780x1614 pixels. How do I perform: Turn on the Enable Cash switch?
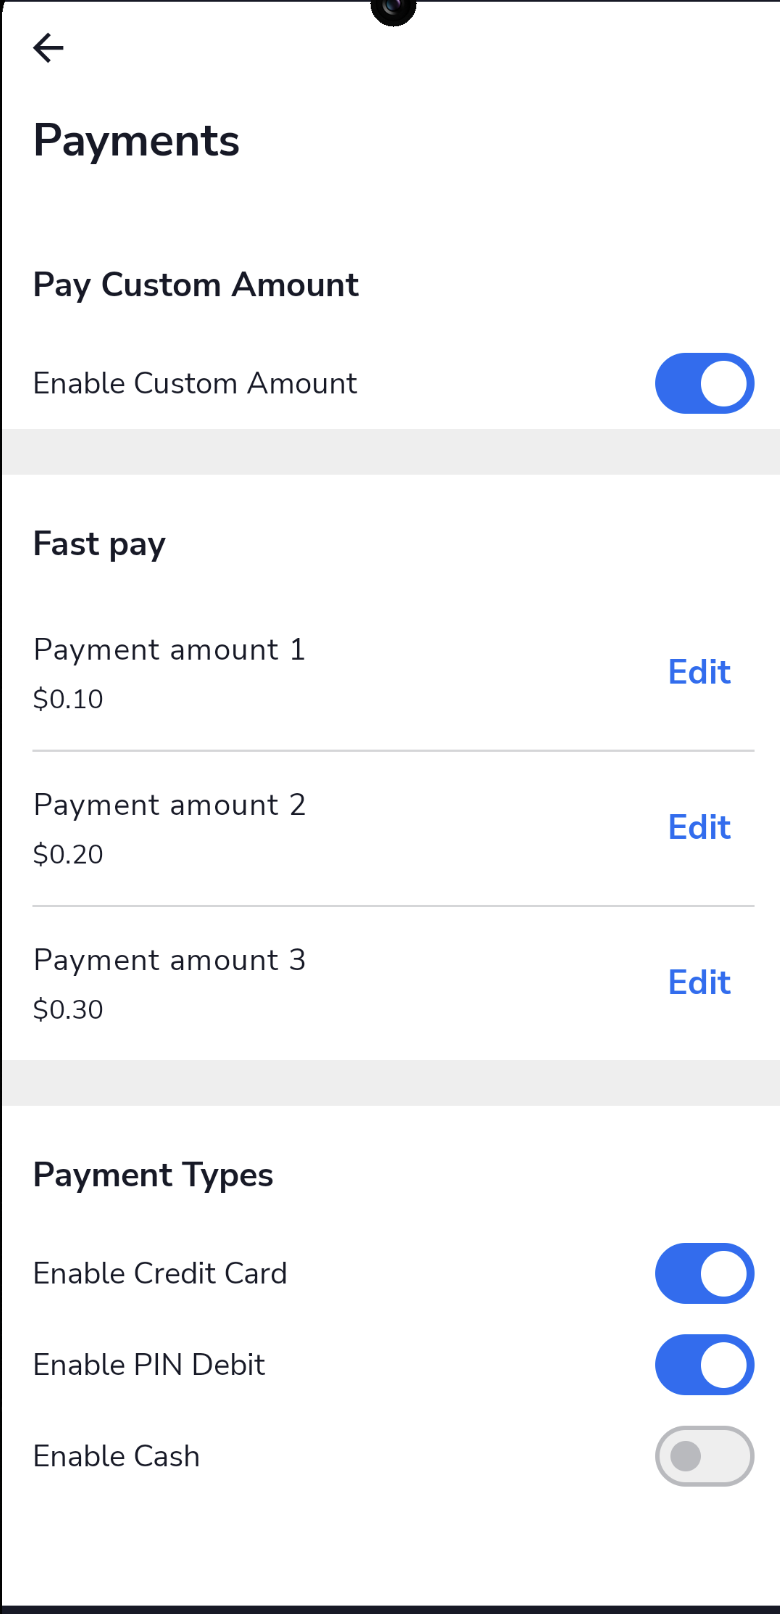(x=704, y=1456)
